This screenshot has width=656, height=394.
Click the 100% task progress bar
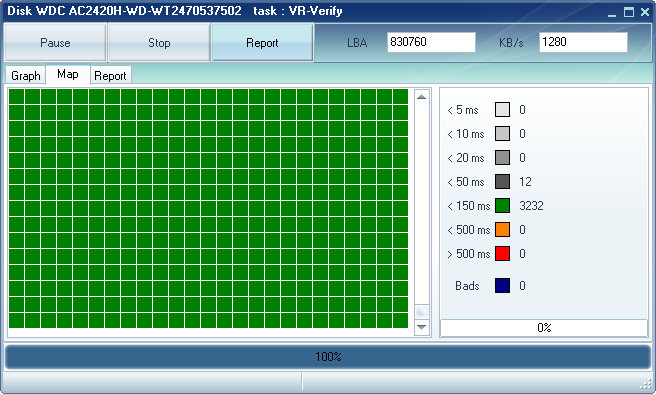(x=328, y=357)
